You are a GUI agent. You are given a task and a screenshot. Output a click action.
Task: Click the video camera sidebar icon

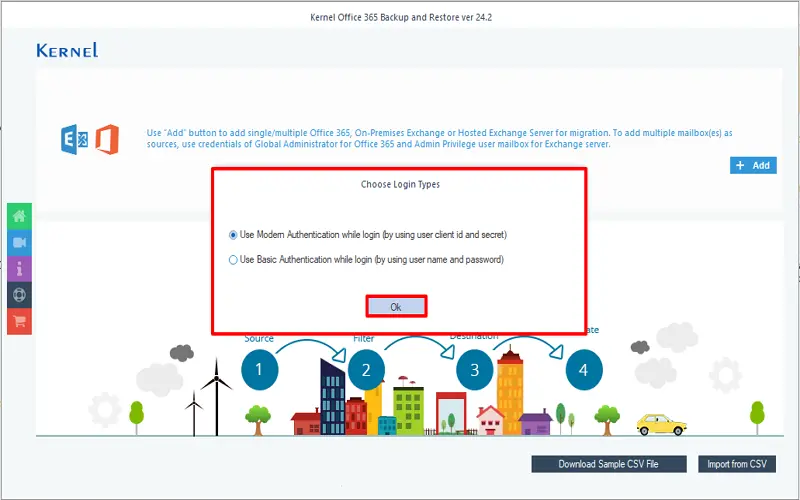[19, 242]
